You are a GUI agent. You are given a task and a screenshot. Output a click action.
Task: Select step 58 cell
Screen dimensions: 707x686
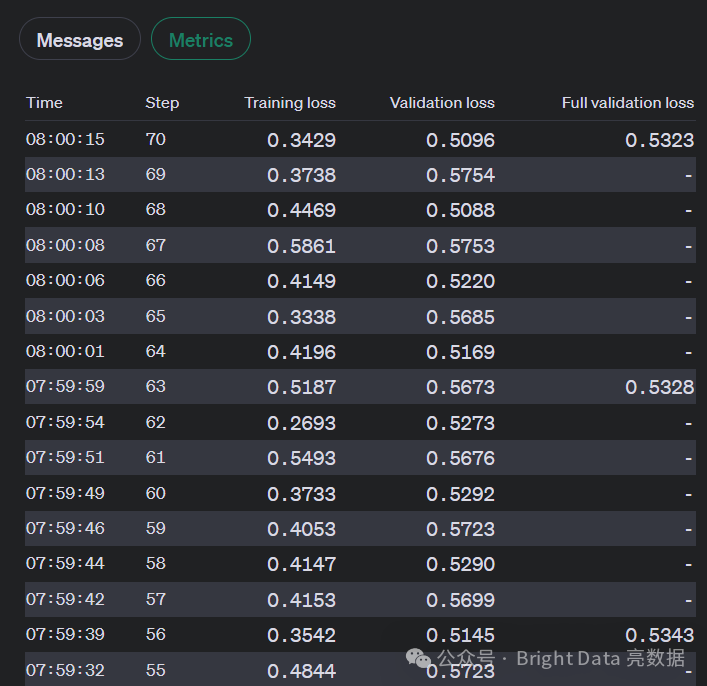coord(156,563)
